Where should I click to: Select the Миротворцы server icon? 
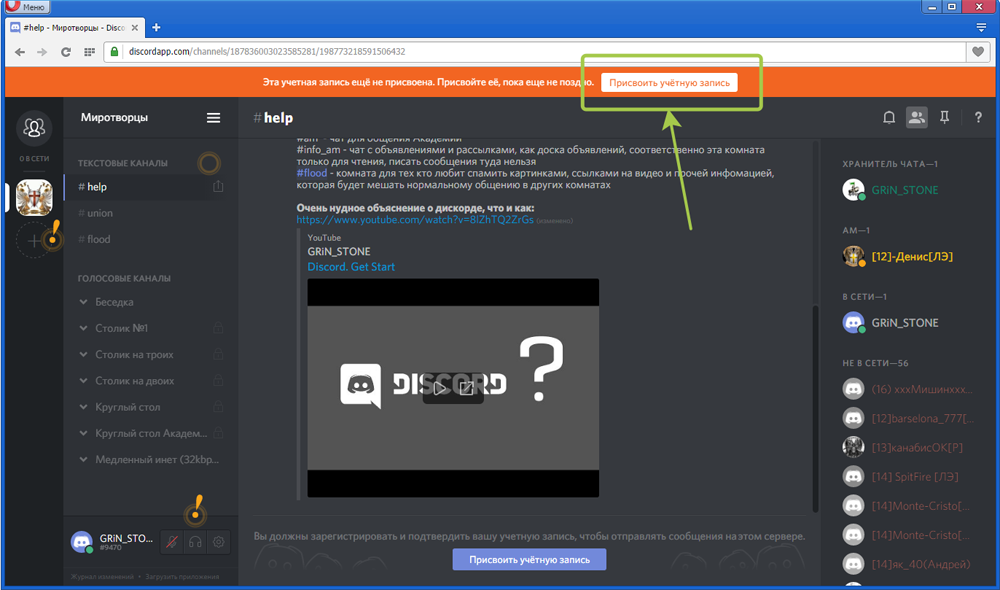[x=34, y=197]
